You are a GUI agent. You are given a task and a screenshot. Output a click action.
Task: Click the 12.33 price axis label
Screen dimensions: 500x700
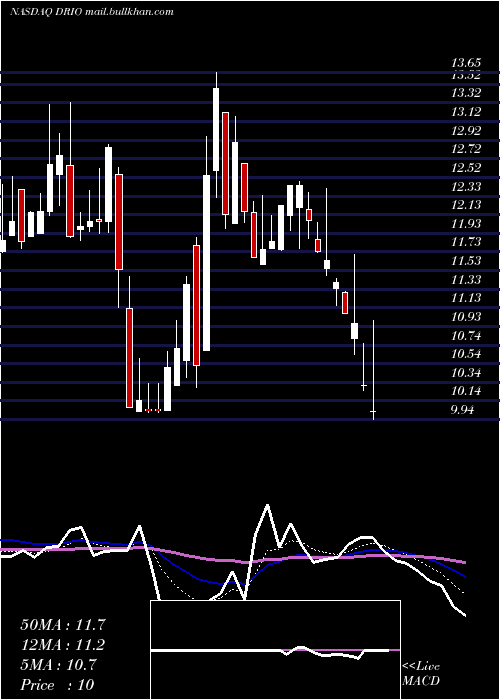466,187
